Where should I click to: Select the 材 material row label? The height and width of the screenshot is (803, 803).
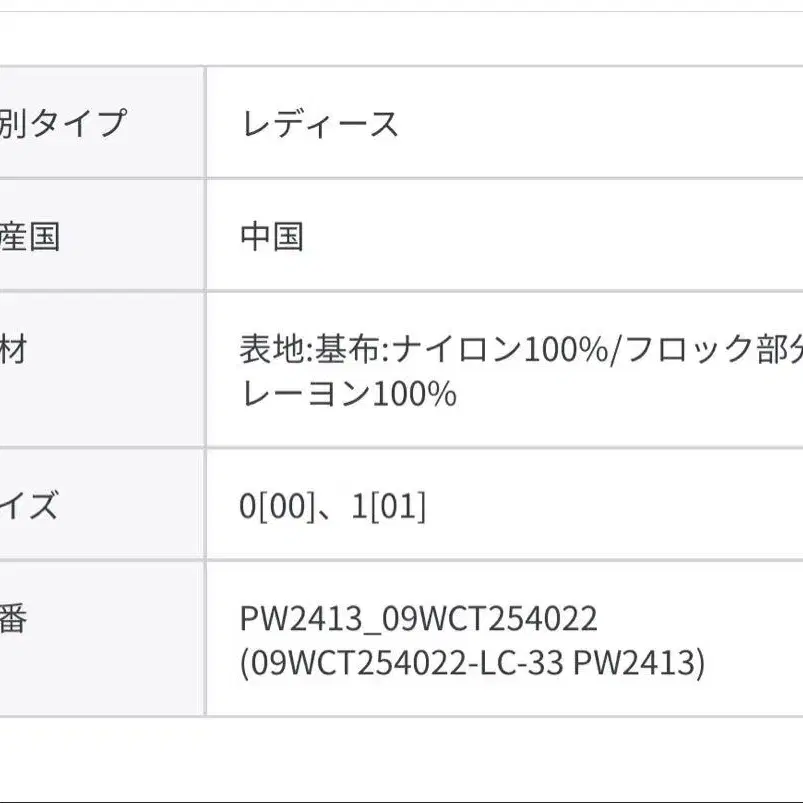click(13, 350)
